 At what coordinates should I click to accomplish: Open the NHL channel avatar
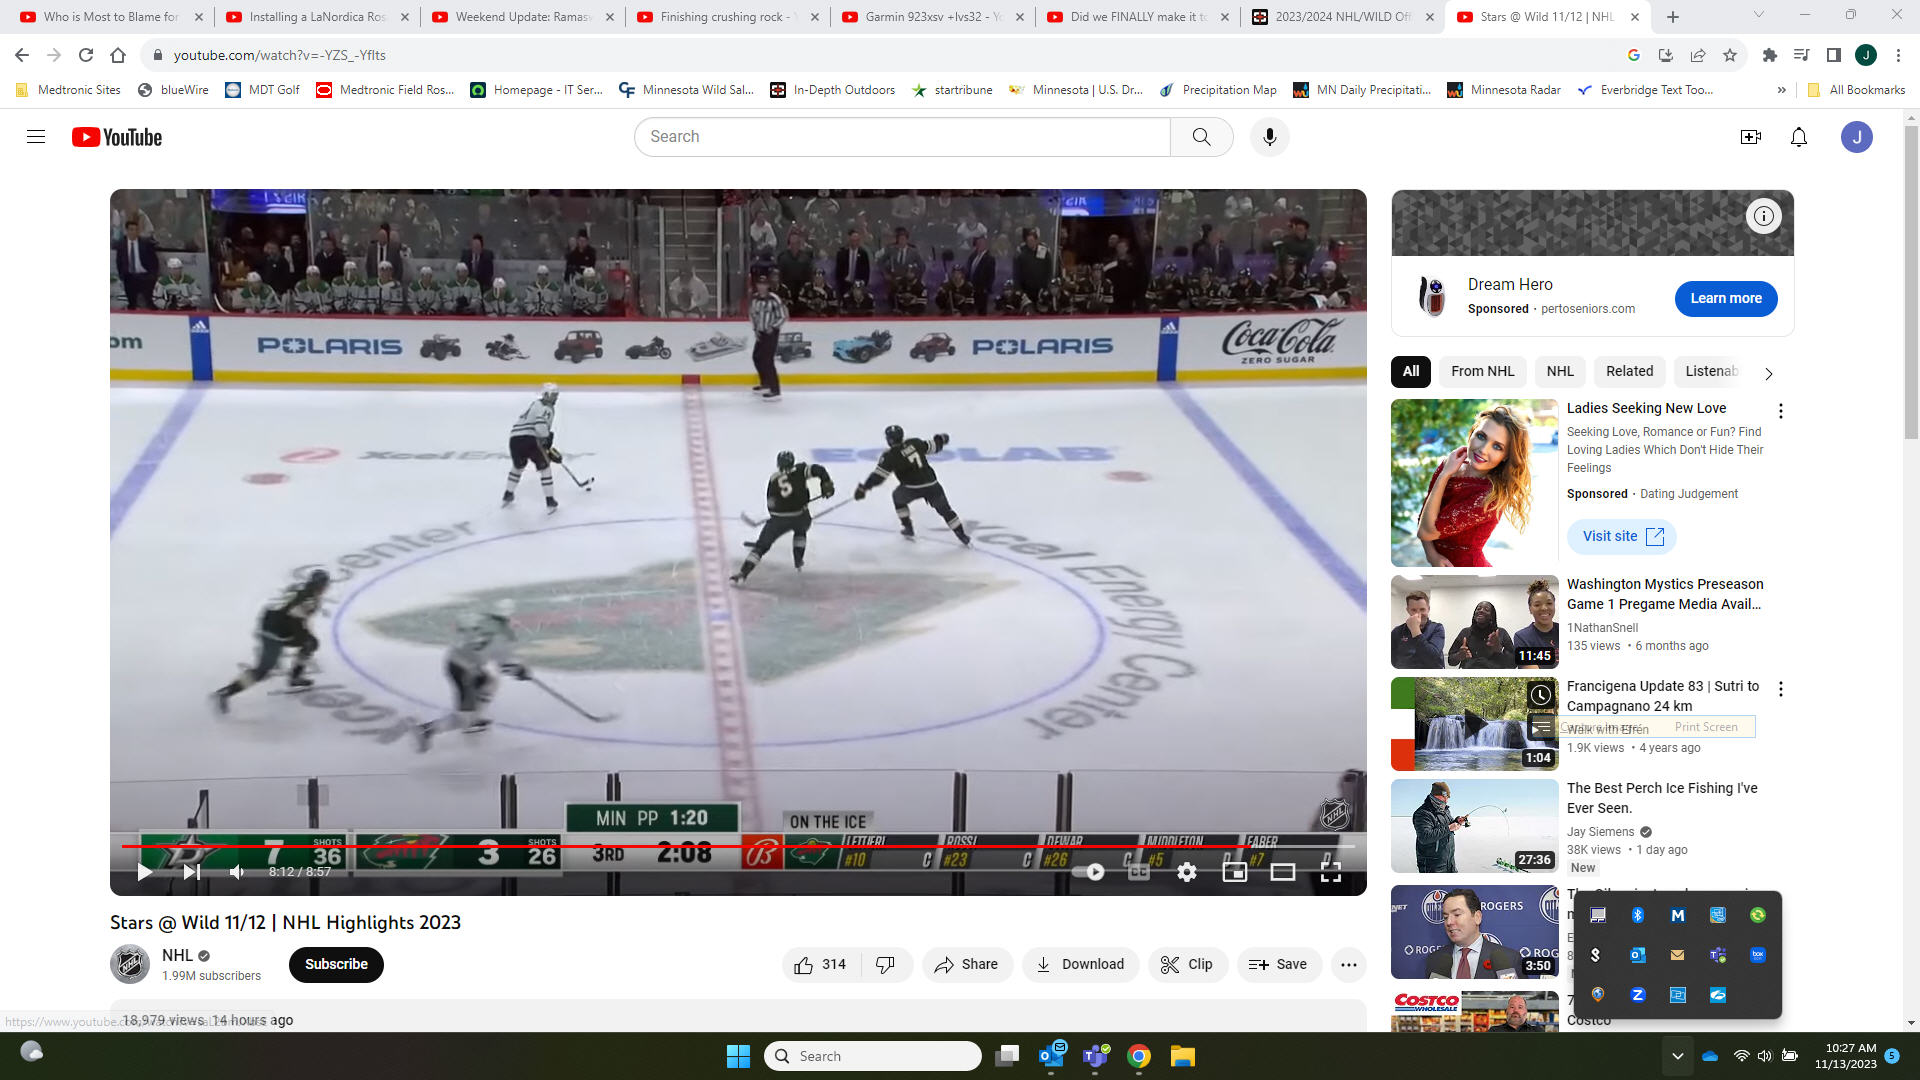(x=130, y=964)
